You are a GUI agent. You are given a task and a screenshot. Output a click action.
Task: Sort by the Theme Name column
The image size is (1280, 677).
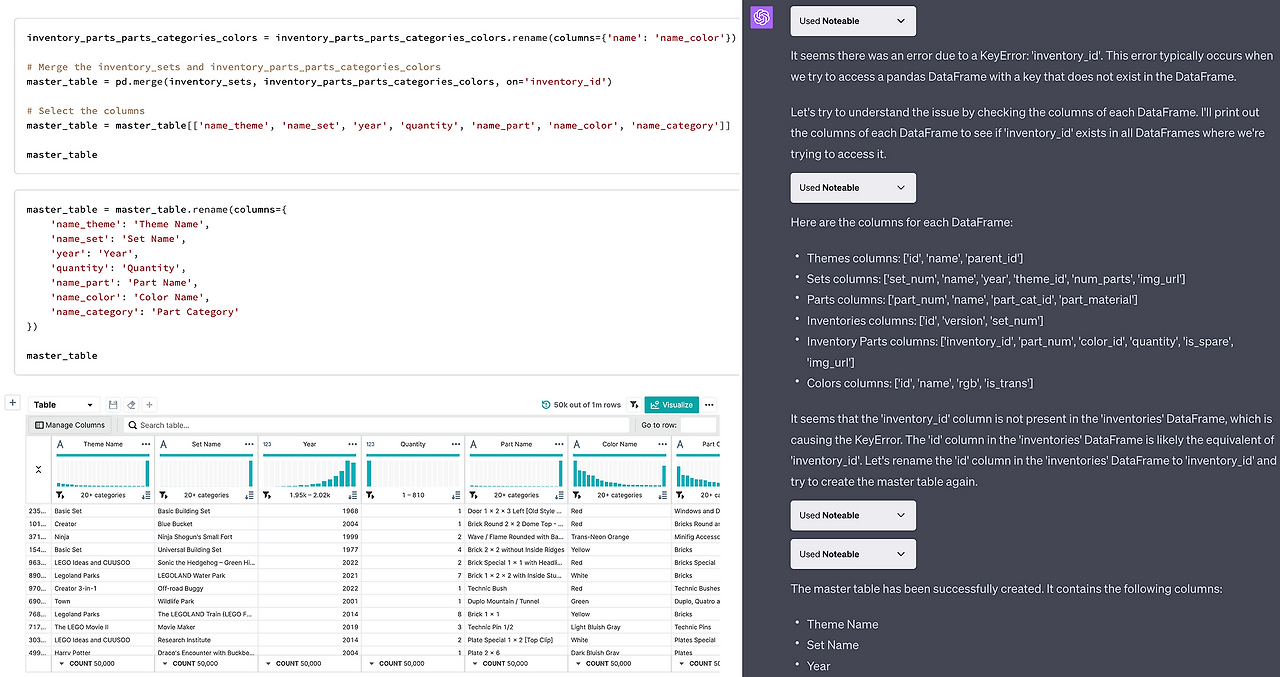[x=146, y=495]
